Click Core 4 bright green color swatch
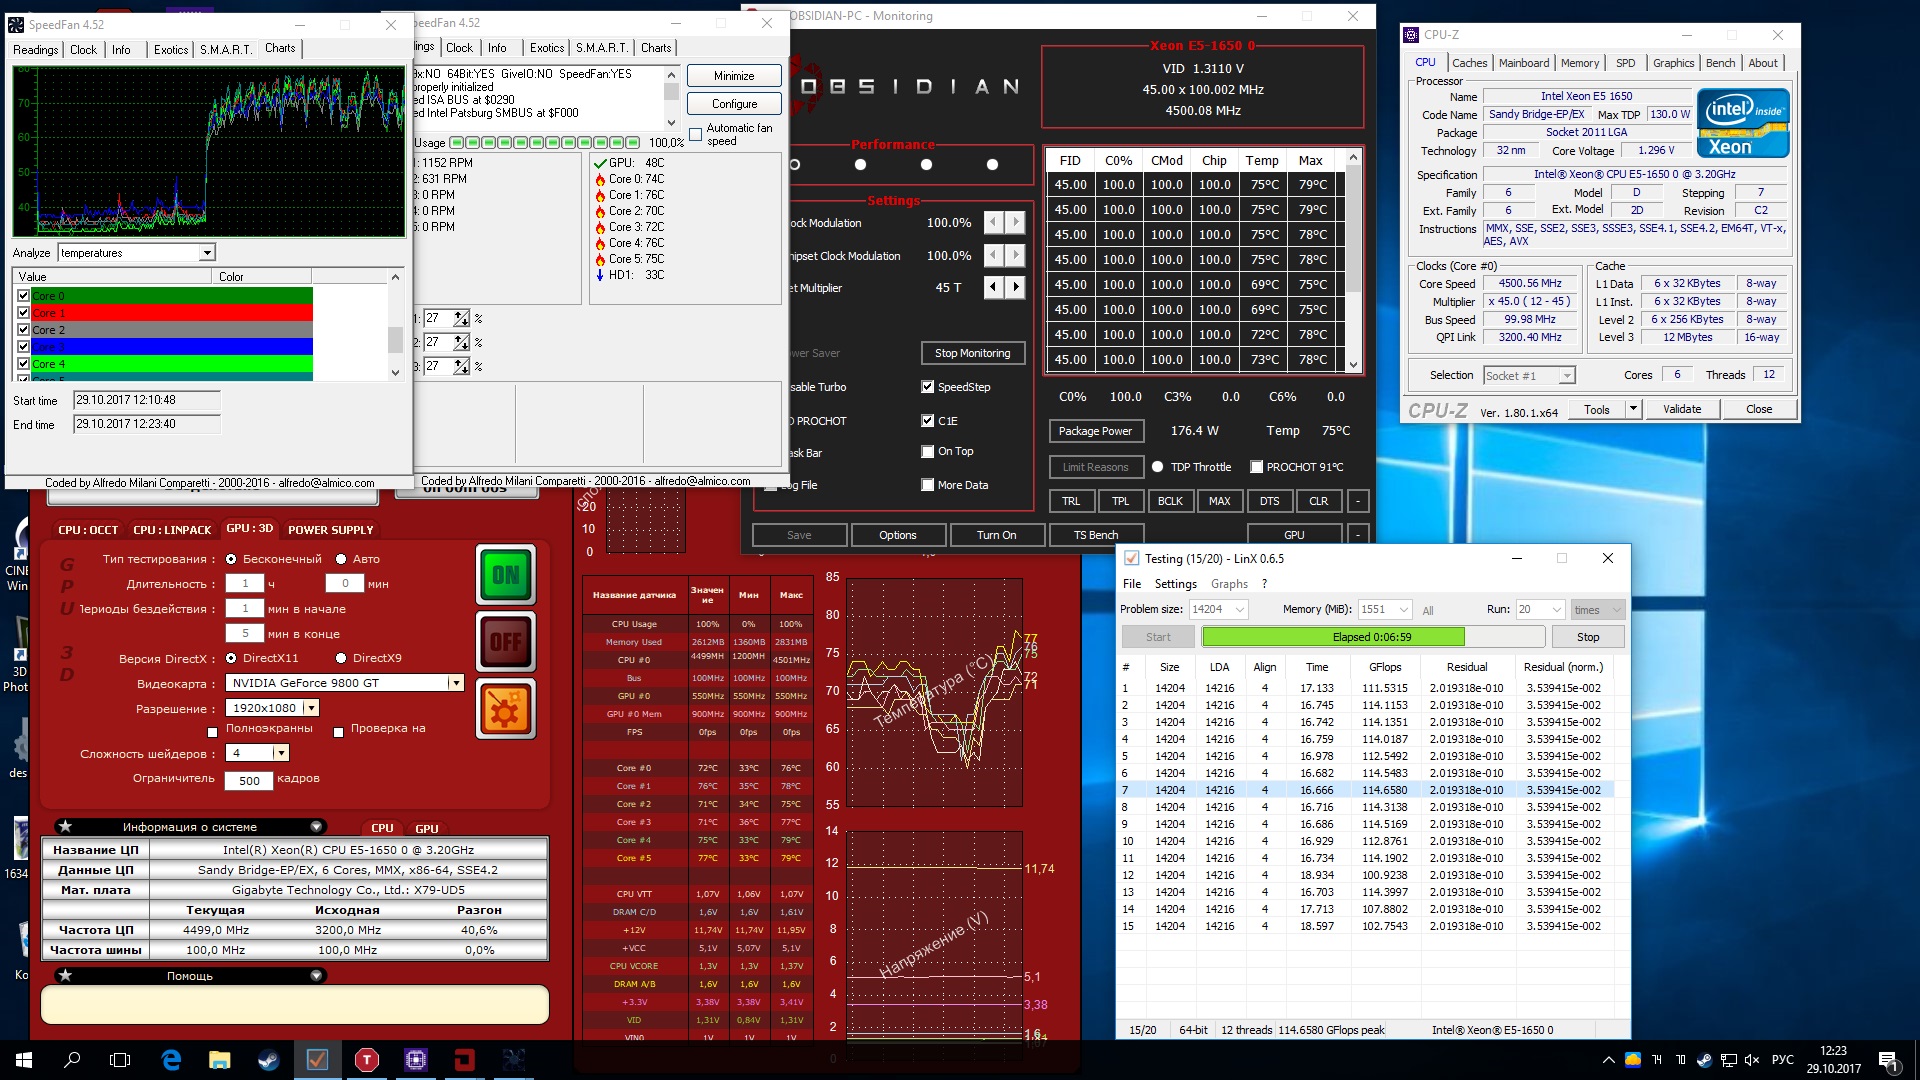The width and height of the screenshot is (1920, 1080). coord(172,364)
